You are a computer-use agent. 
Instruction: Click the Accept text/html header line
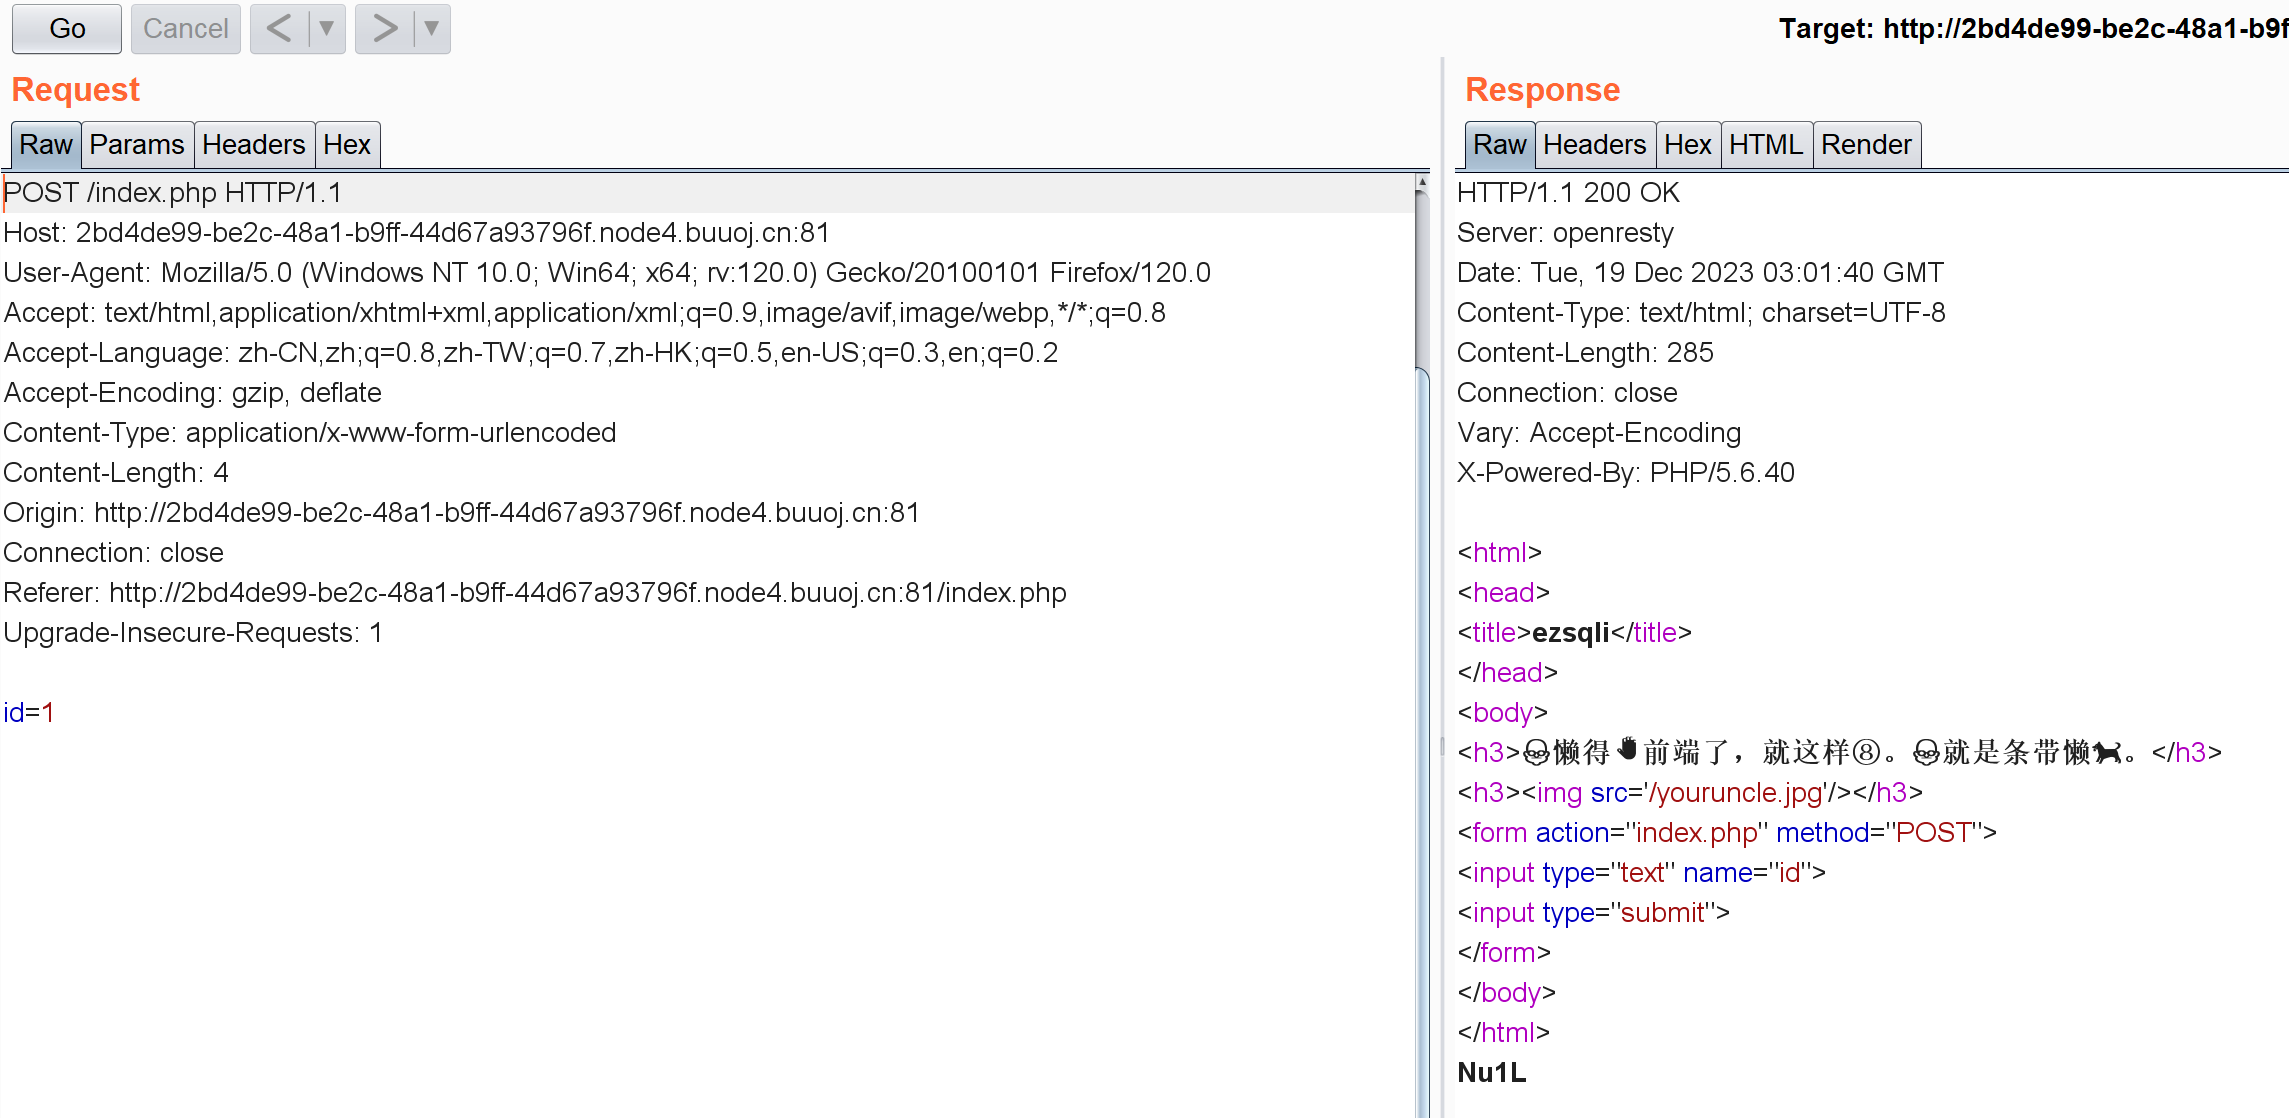[585, 312]
